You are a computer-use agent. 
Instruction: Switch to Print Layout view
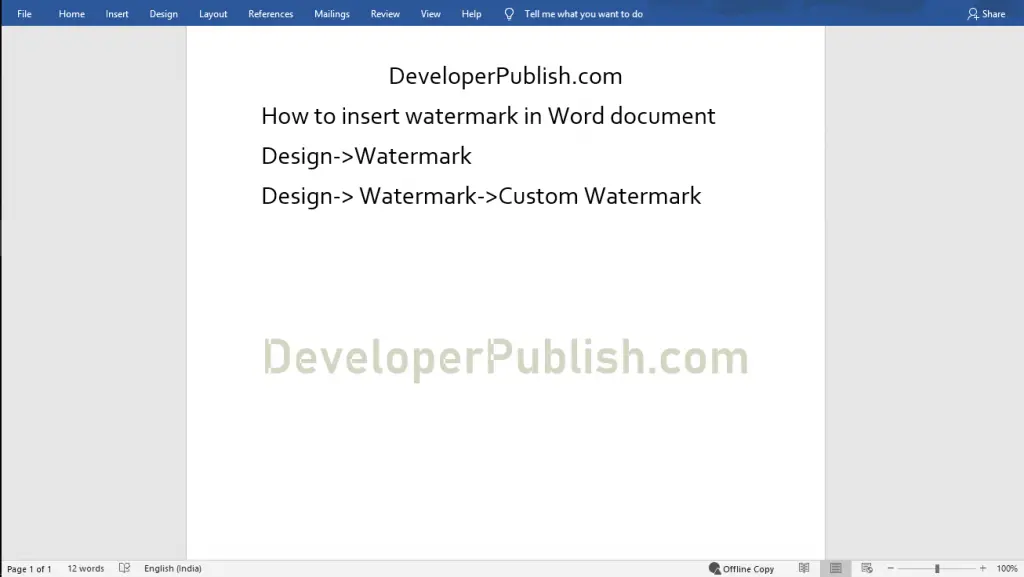[x=835, y=569]
